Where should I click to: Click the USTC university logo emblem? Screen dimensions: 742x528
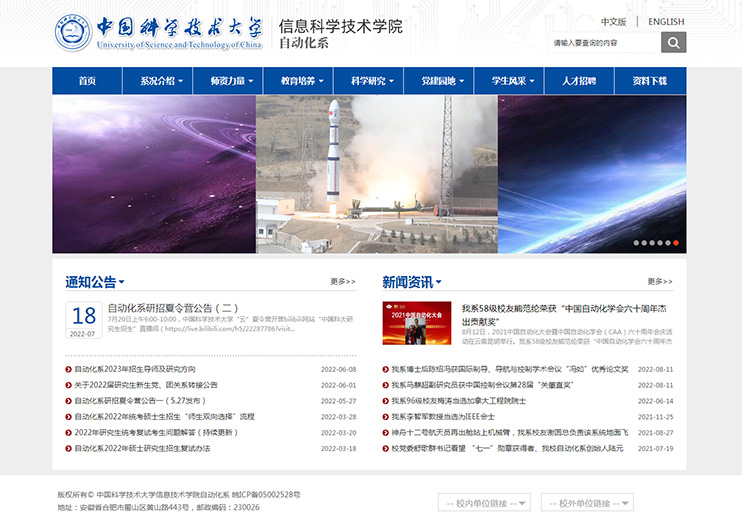[x=73, y=32]
